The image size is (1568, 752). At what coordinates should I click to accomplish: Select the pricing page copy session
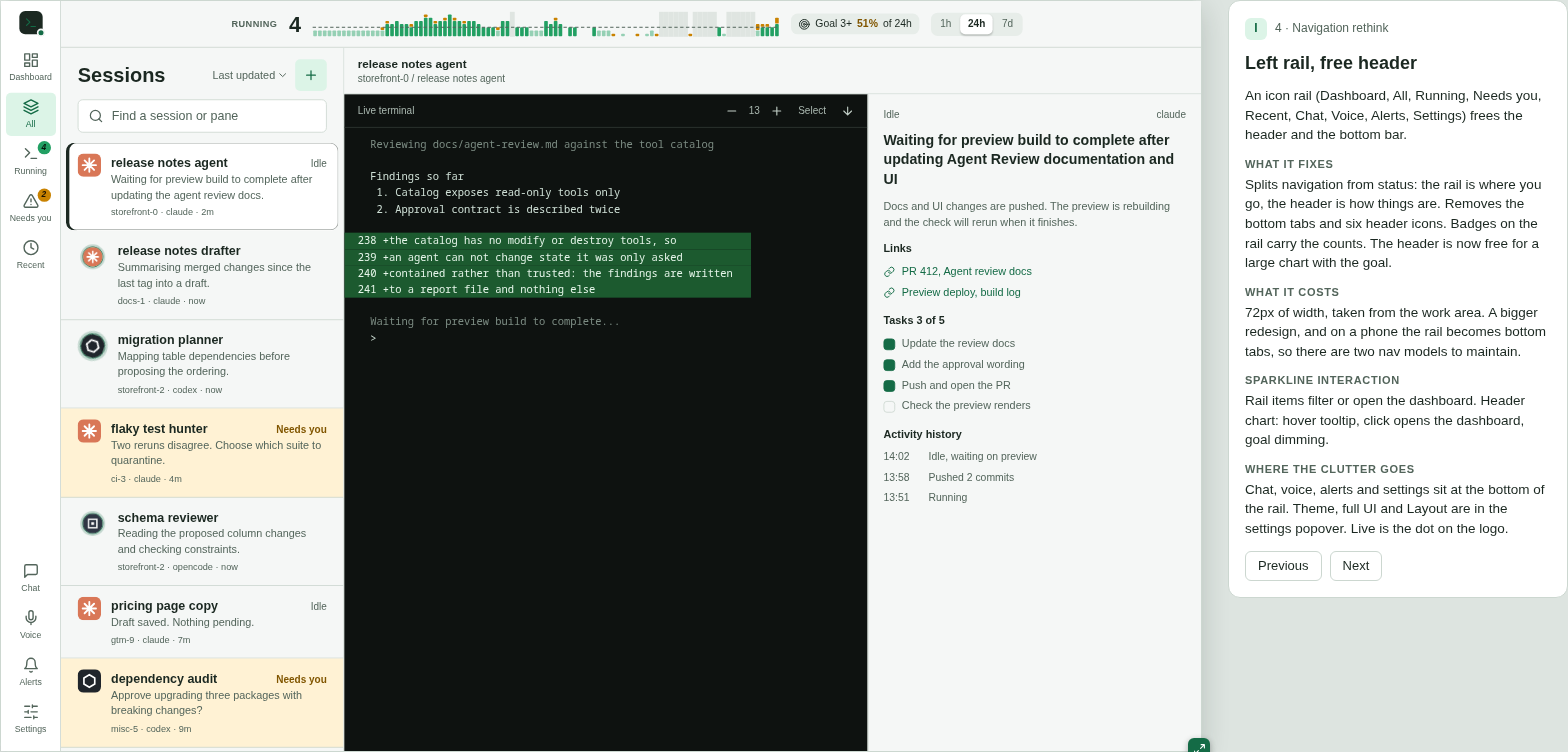[x=202, y=622]
